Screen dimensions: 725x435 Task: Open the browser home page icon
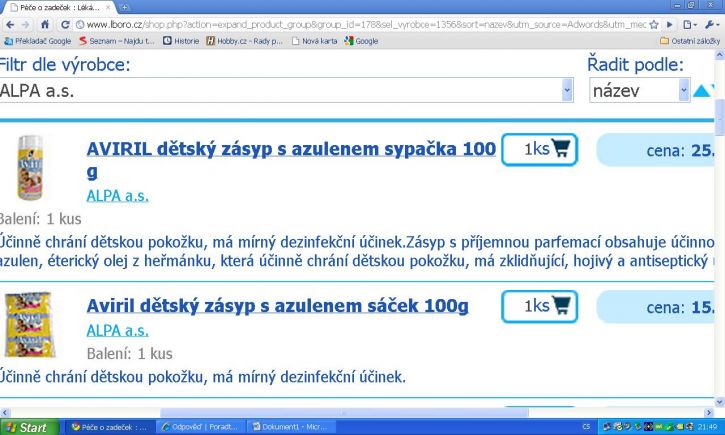point(45,25)
